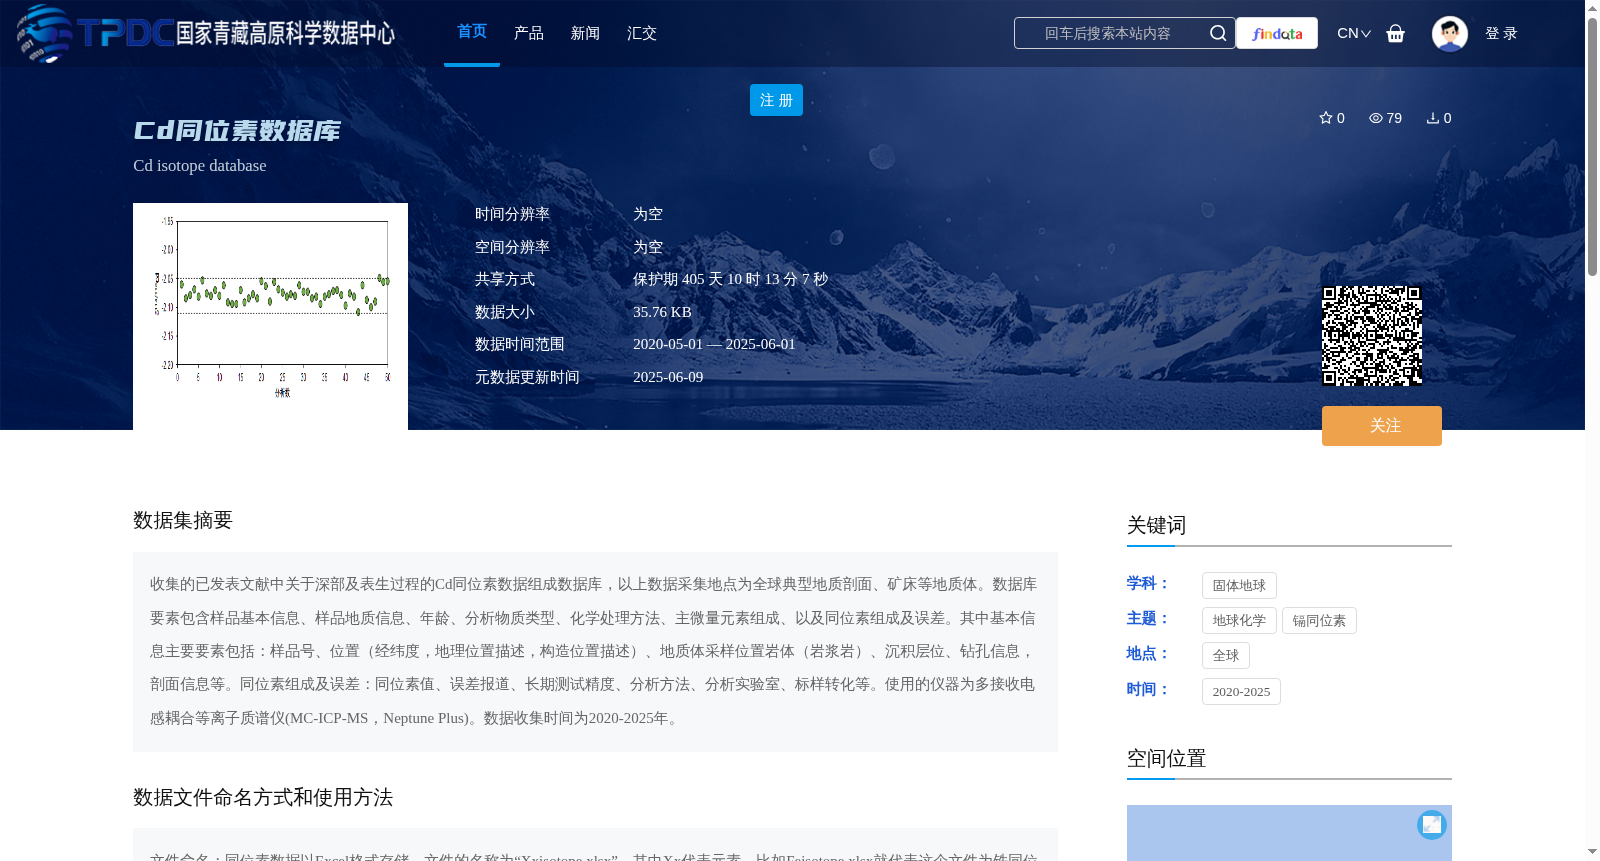Click the 元数据更新时间 label
The width and height of the screenshot is (1600, 861).
tap(527, 377)
